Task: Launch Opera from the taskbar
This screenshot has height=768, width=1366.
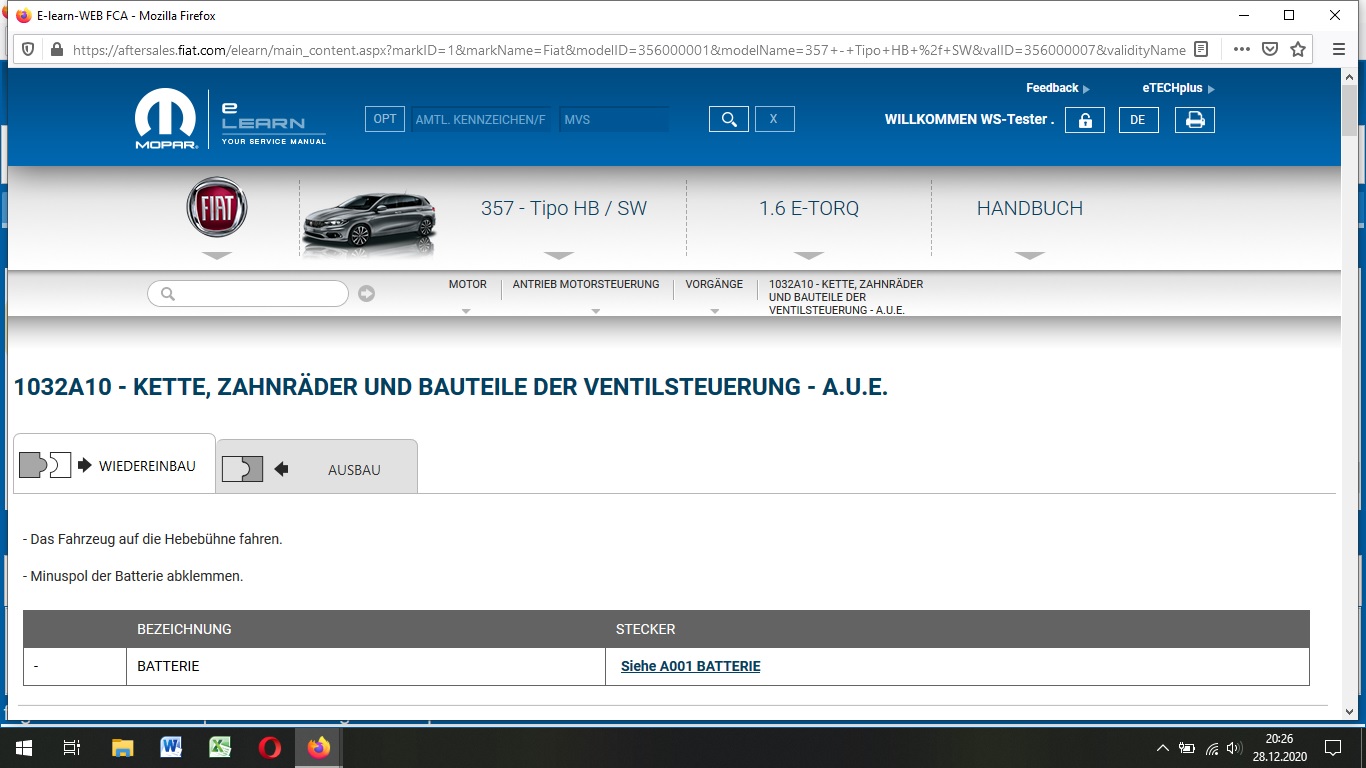Action: 269,747
